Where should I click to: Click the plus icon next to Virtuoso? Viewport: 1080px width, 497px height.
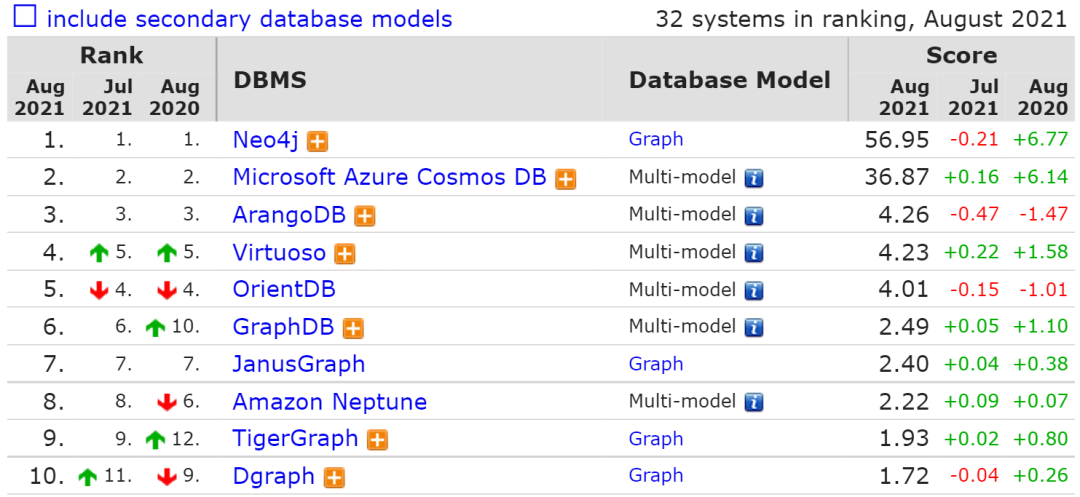[345, 254]
